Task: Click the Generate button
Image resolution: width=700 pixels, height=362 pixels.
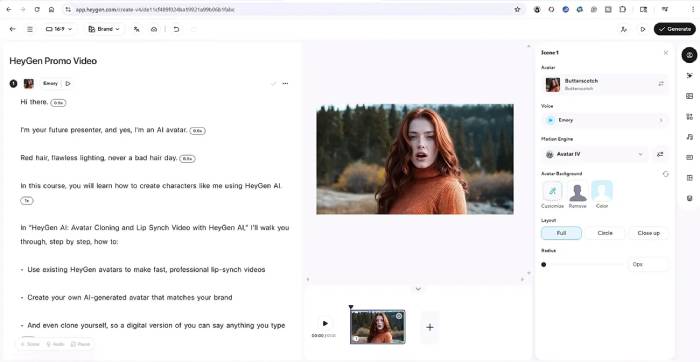Action: (675, 29)
